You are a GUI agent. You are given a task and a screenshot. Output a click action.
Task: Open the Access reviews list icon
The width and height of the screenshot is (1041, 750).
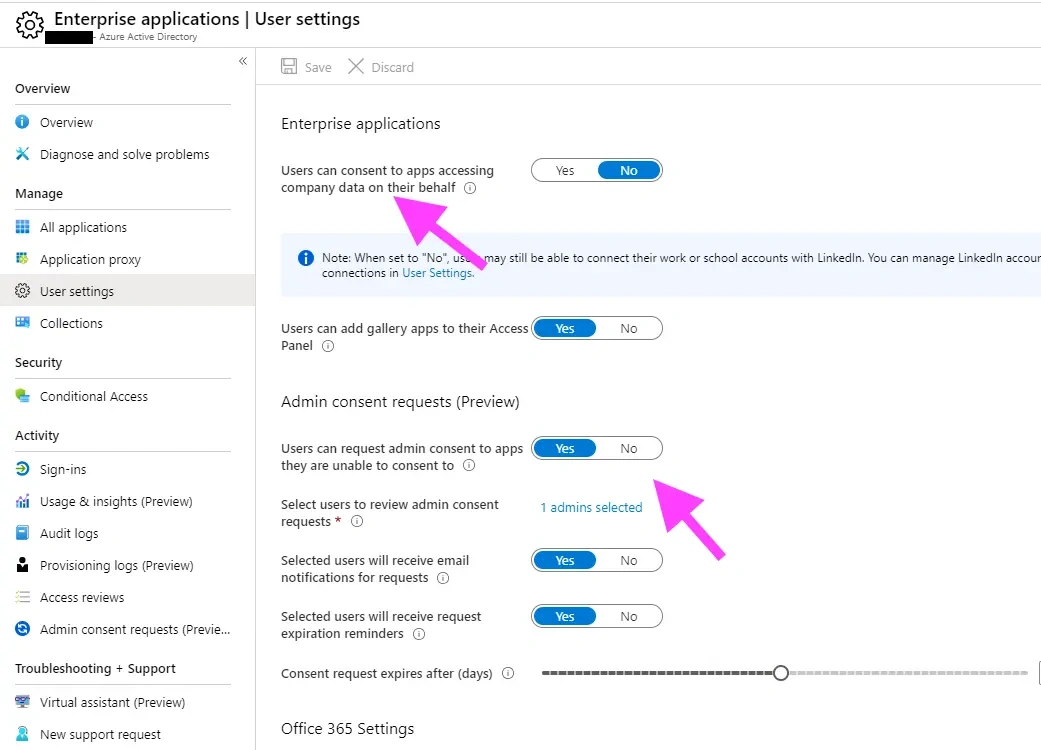pyautogui.click(x=24, y=597)
